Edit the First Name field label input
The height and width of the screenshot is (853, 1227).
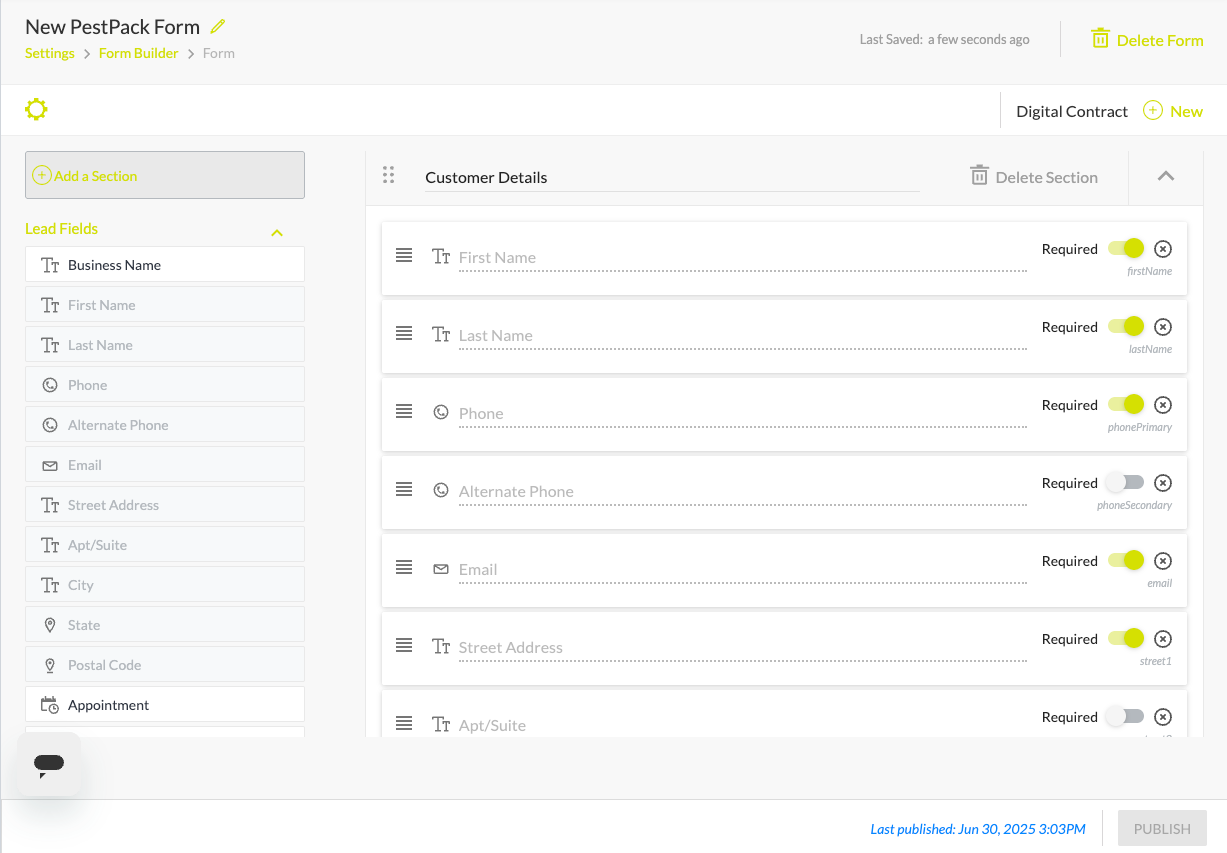click(x=743, y=258)
